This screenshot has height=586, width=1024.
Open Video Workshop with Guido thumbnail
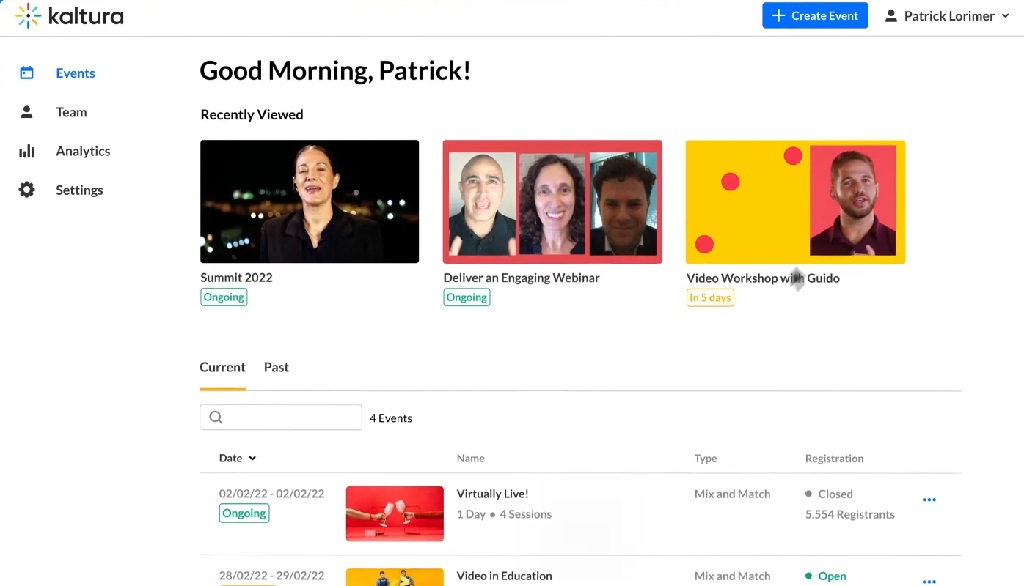click(x=795, y=201)
